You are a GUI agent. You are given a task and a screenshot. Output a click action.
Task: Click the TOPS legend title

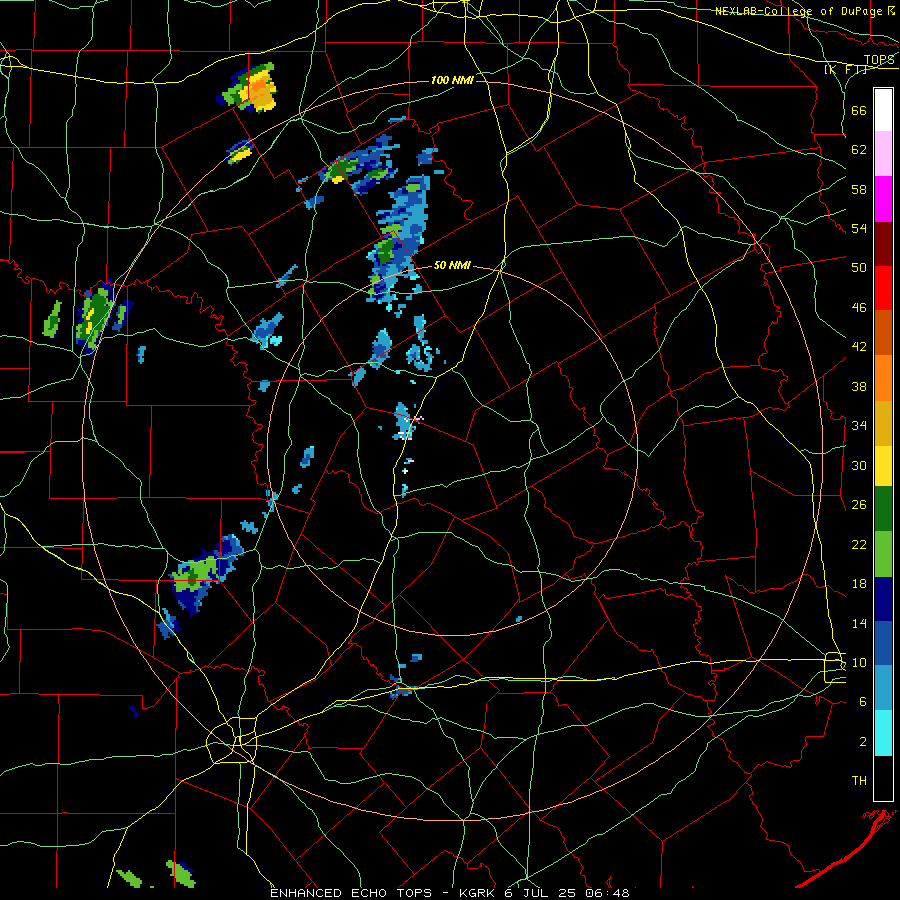[x=879, y=60]
